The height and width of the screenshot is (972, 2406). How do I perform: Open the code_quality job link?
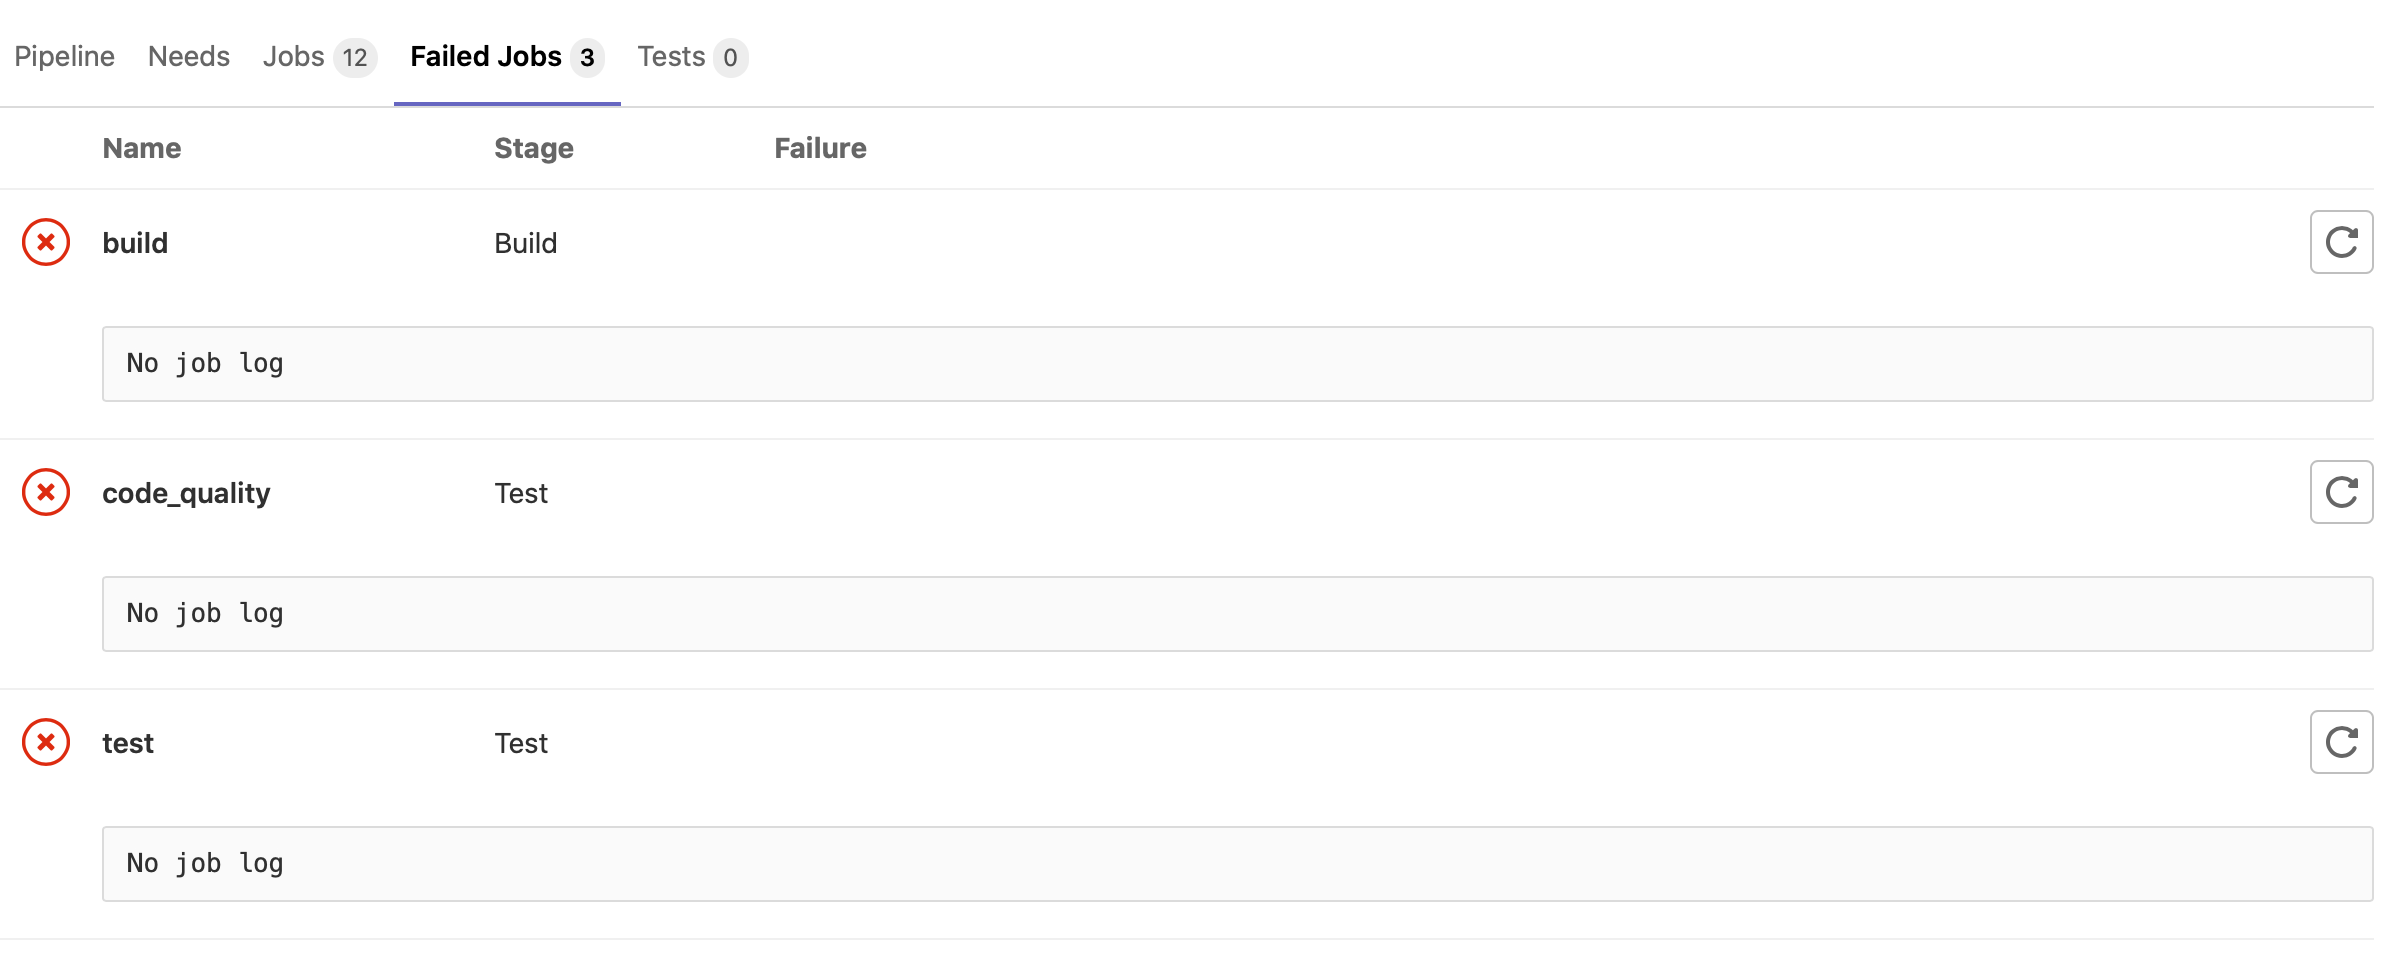click(186, 493)
